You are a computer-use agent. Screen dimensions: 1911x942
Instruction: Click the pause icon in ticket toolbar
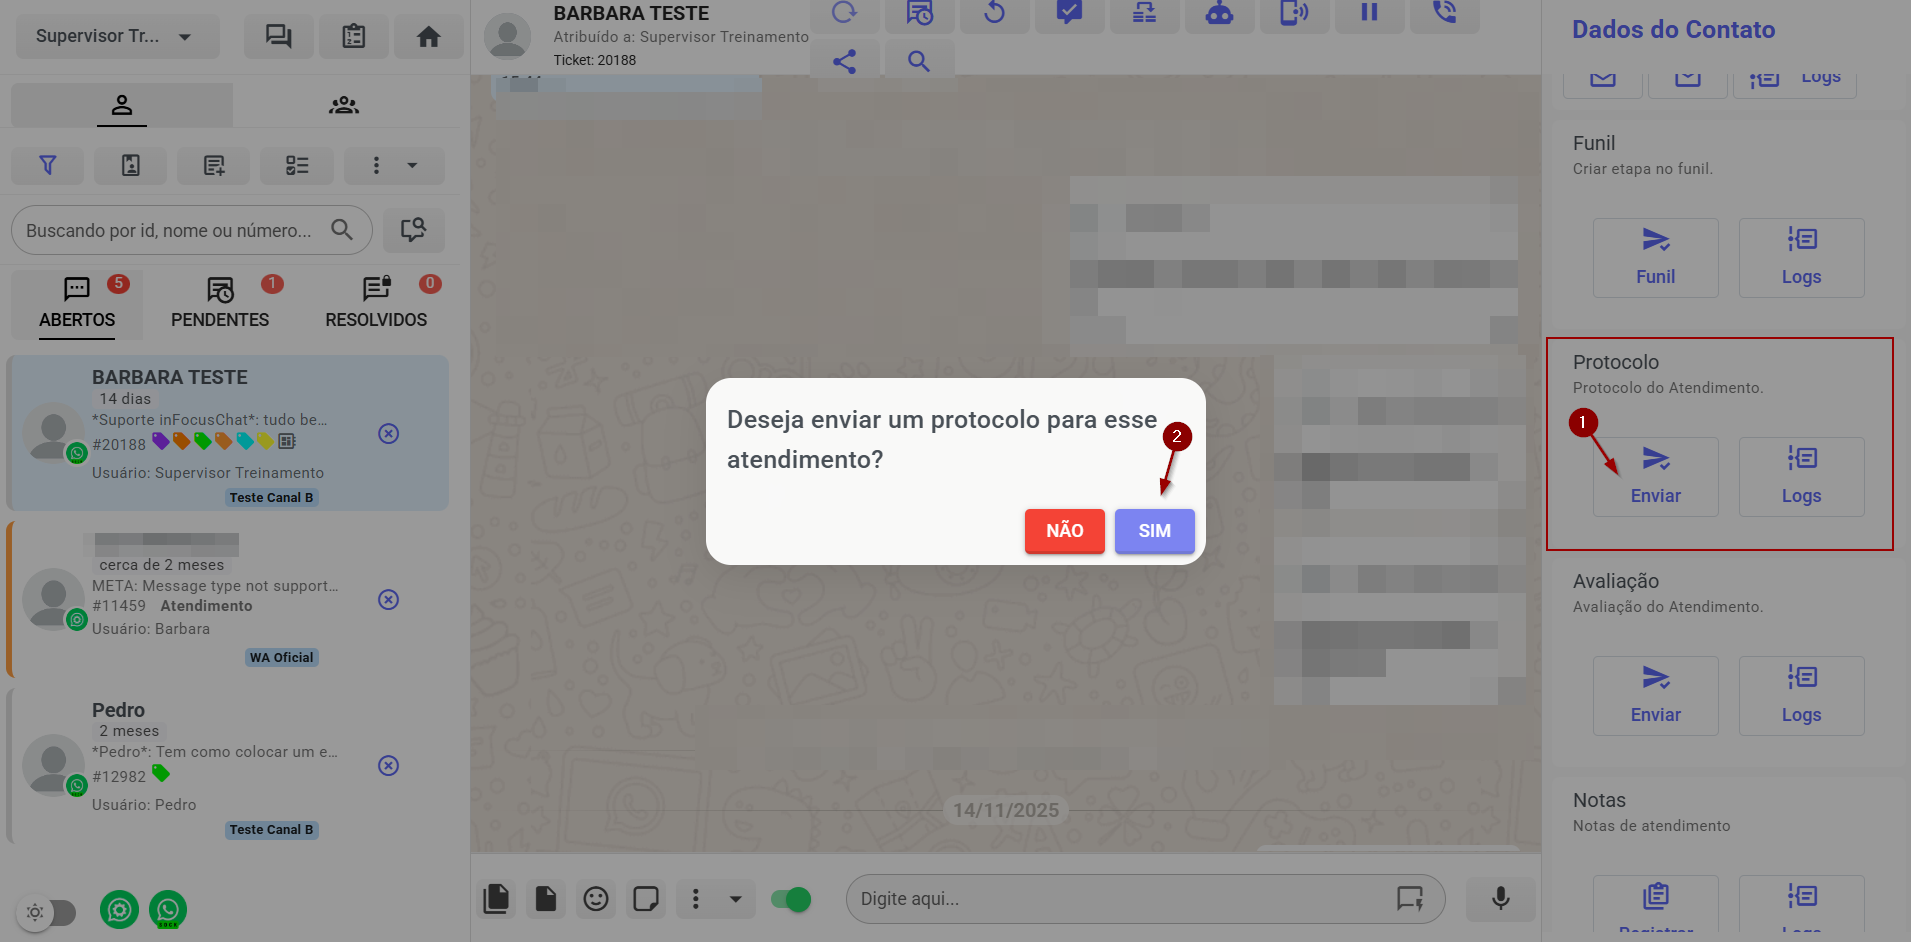coord(1369,13)
